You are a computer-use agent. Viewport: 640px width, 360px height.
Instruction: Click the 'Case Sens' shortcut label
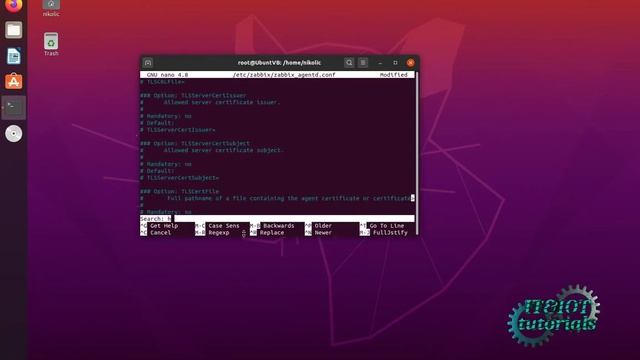pyautogui.click(x=224, y=226)
